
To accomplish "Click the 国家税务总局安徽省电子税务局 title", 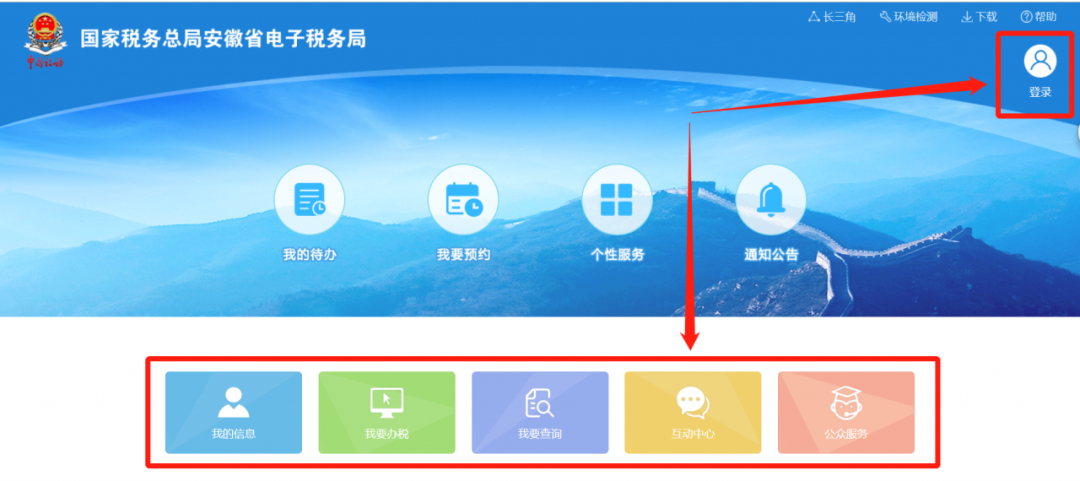I will click(x=223, y=39).
